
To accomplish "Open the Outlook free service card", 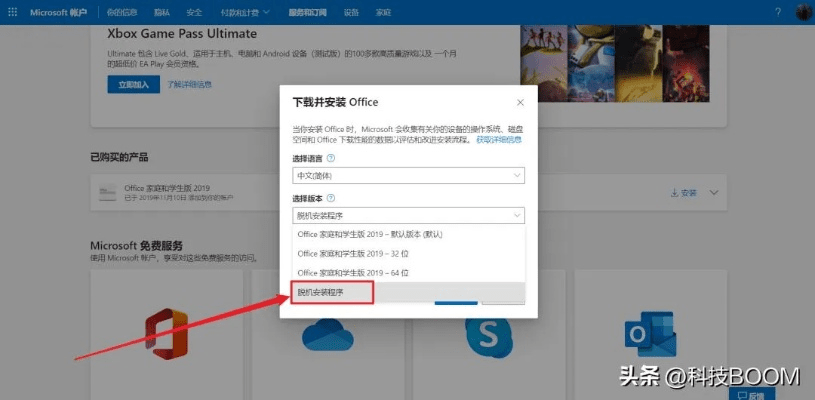I will click(x=650, y=335).
